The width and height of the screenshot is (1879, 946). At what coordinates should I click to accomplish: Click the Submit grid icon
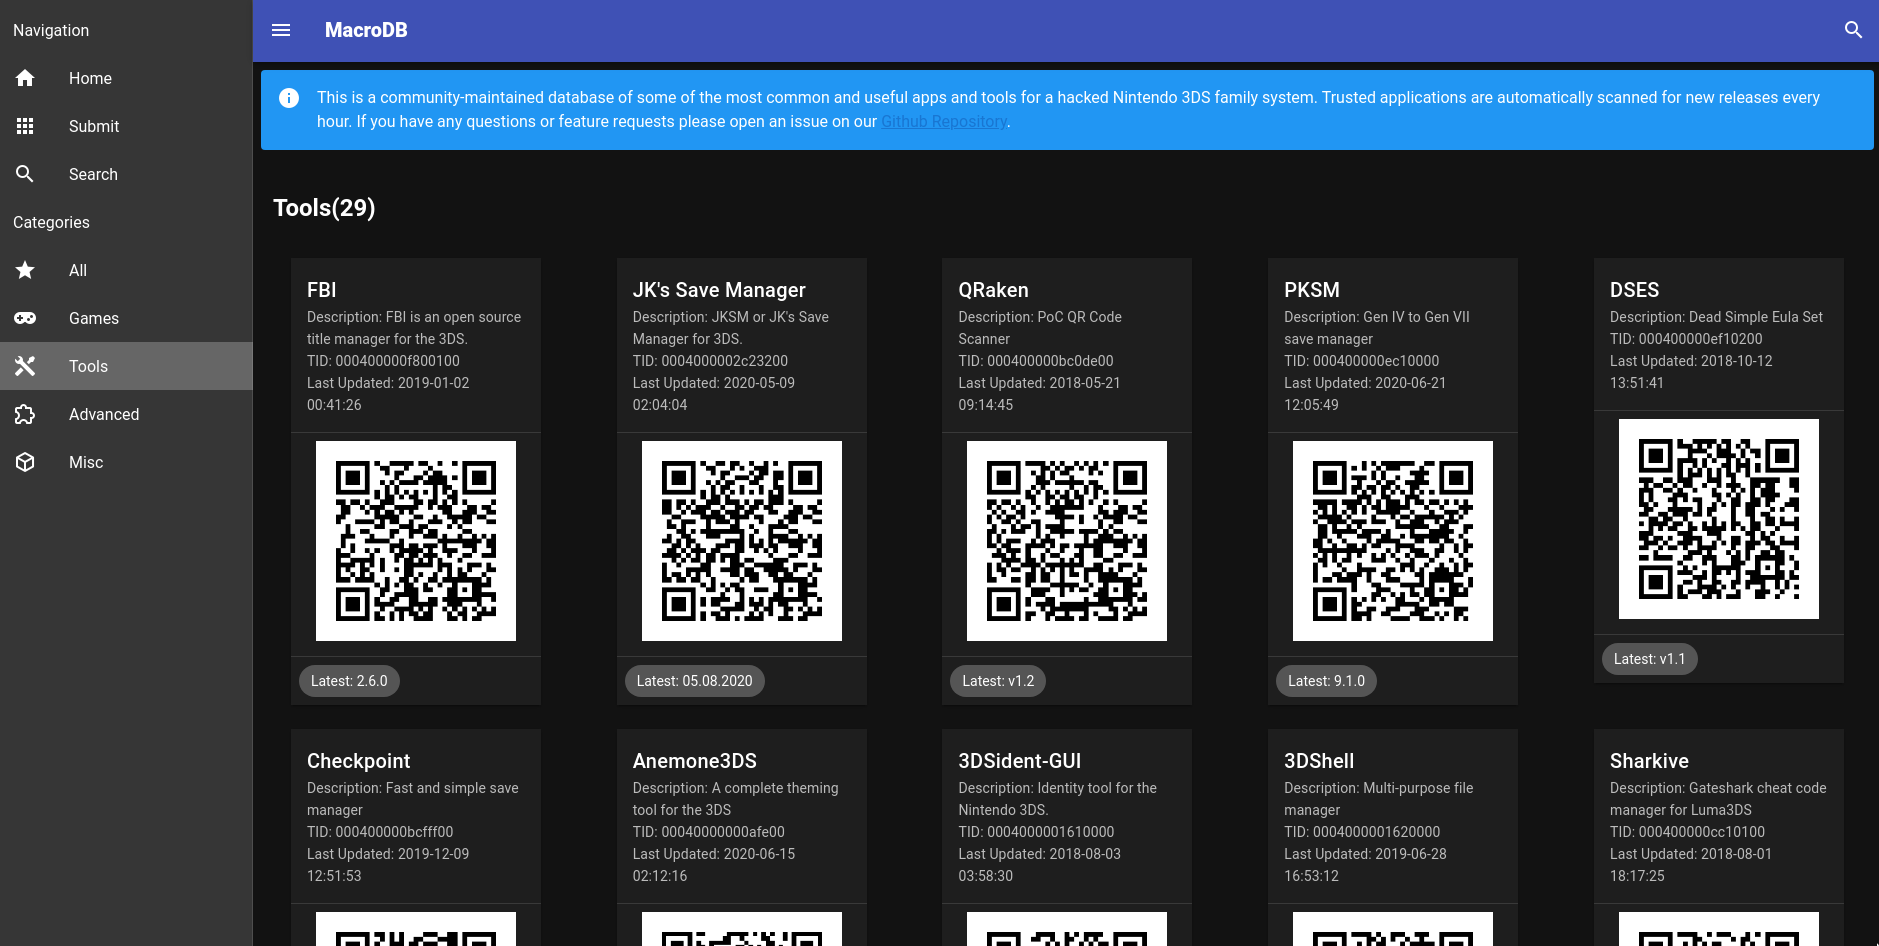click(25, 126)
